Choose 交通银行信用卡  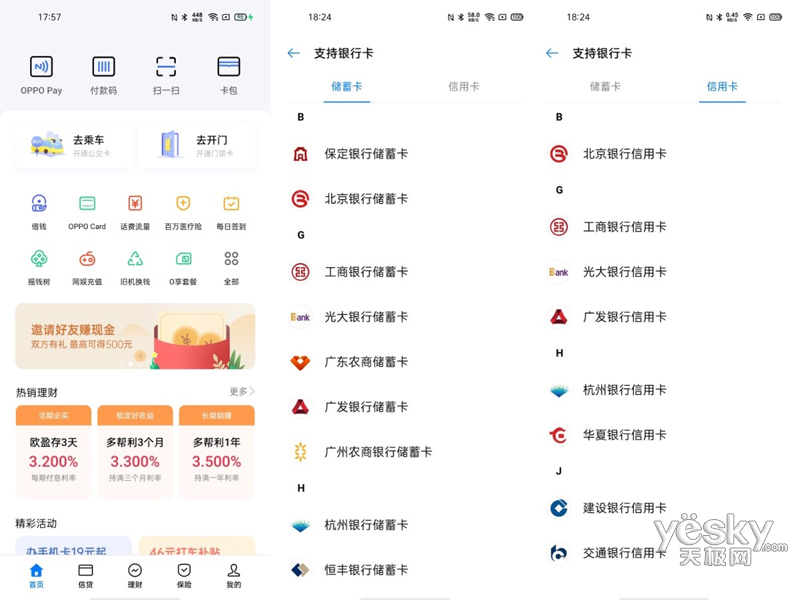(x=664, y=553)
